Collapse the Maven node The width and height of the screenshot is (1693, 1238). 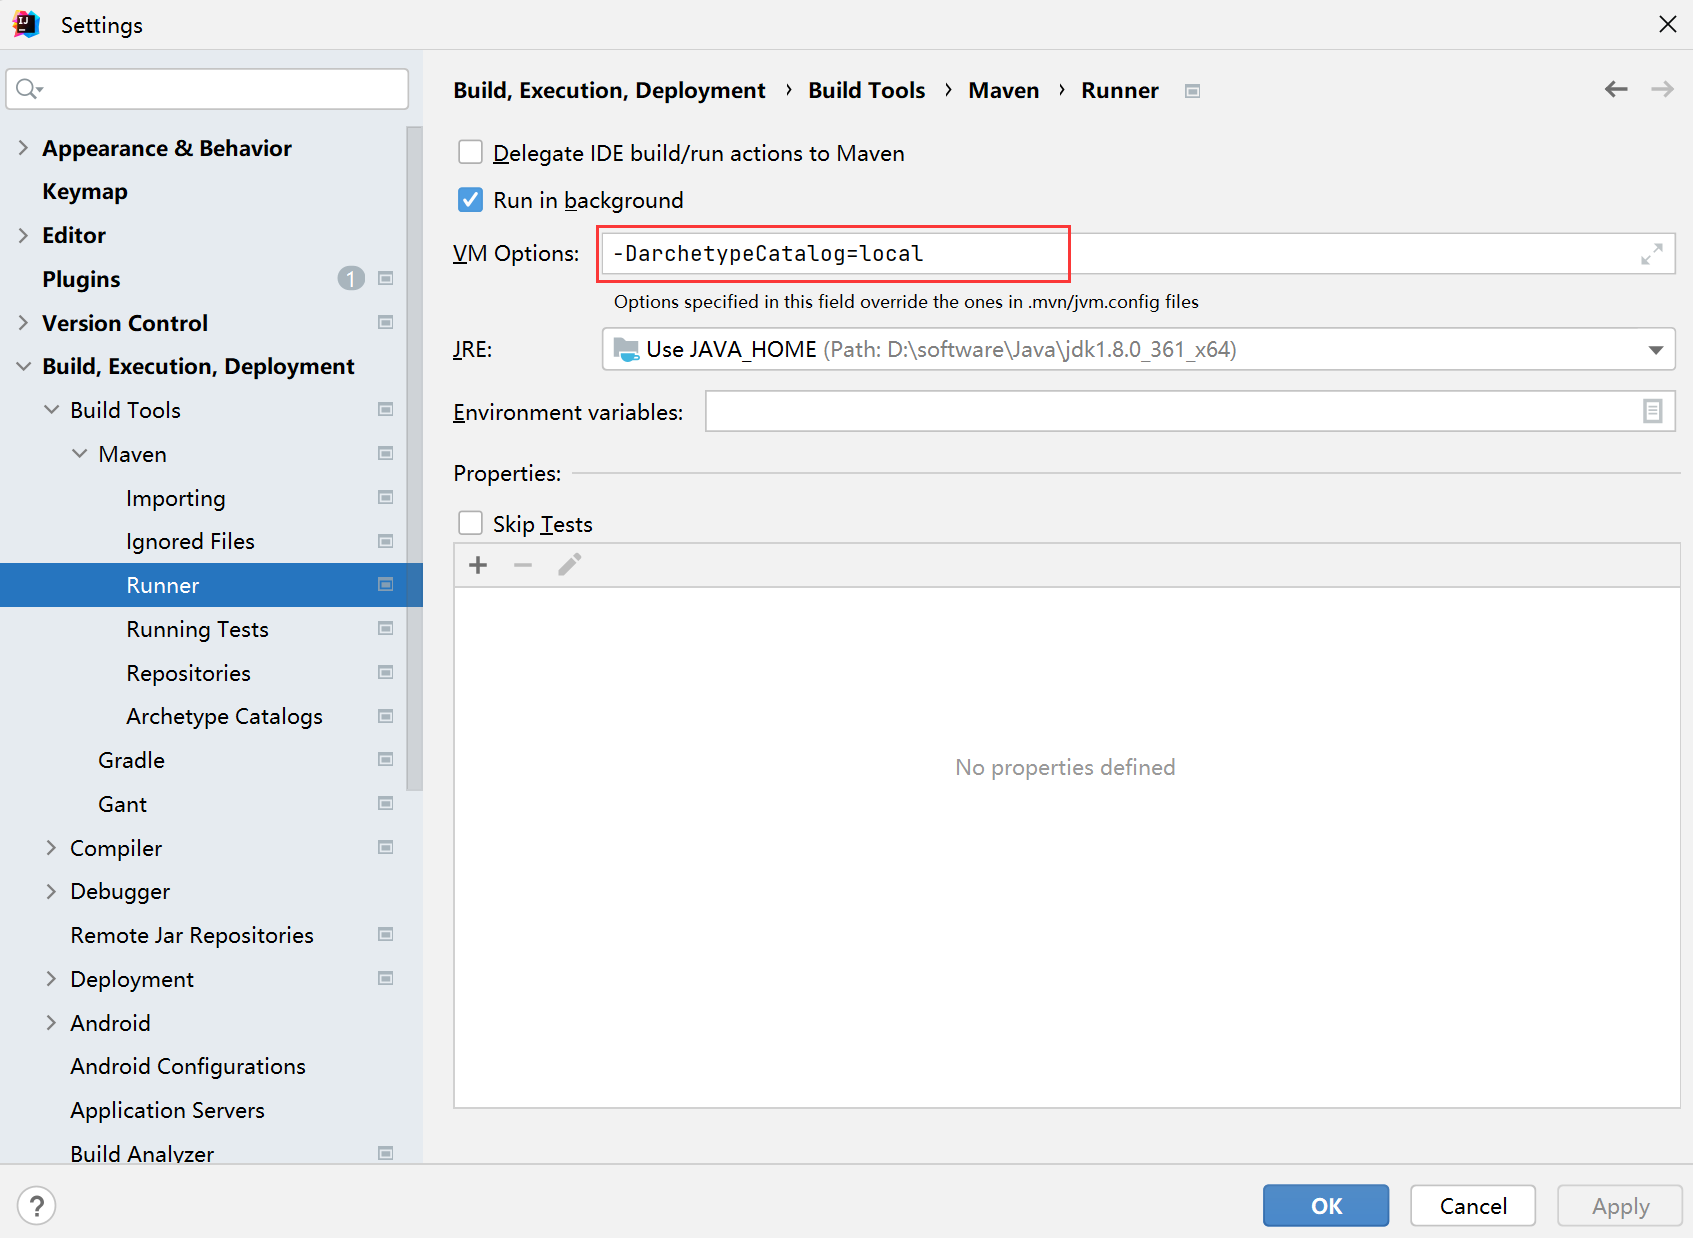click(x=79, y=454)
